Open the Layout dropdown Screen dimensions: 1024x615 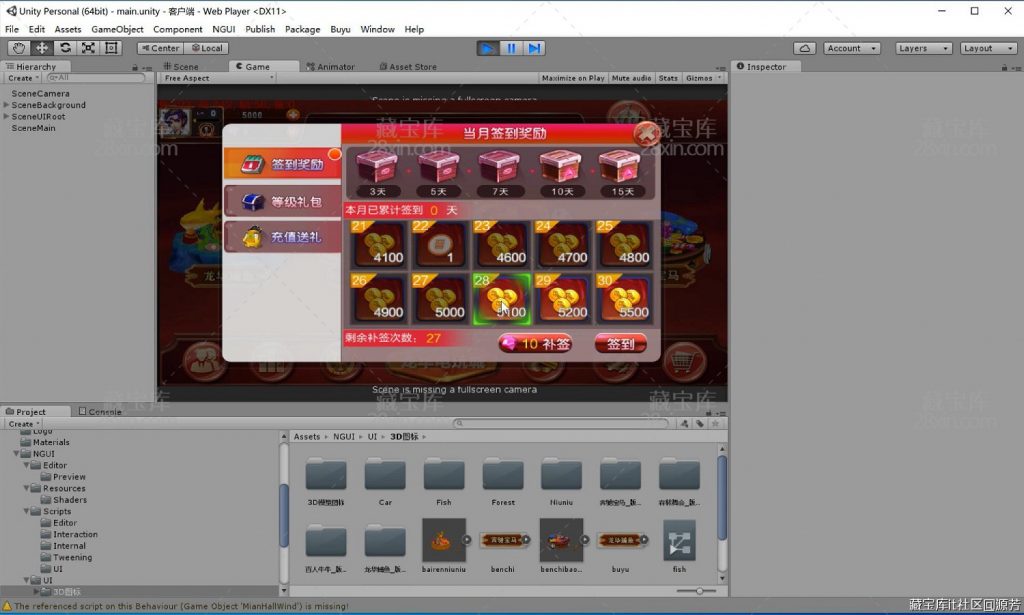point(986,47)
